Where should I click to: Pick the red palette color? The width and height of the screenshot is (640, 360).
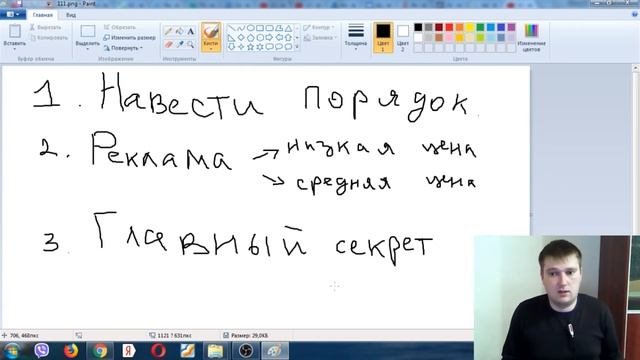[x=449, y=27]
